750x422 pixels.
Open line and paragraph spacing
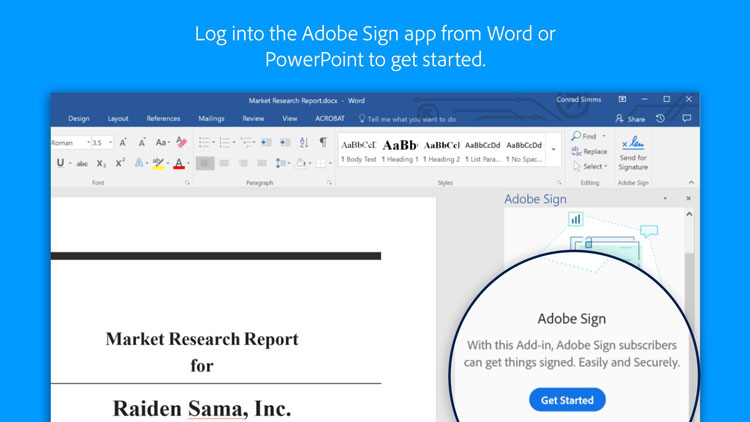pyautogui.click(x=280, y=163)
